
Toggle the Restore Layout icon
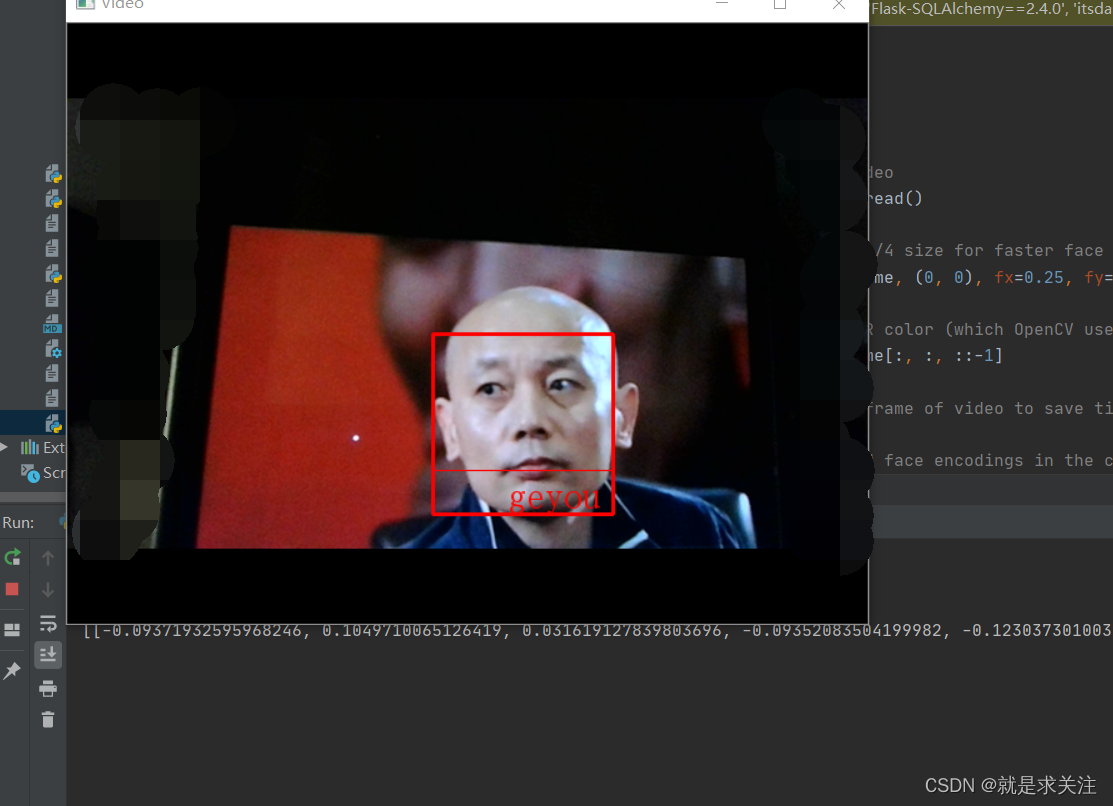12,630
